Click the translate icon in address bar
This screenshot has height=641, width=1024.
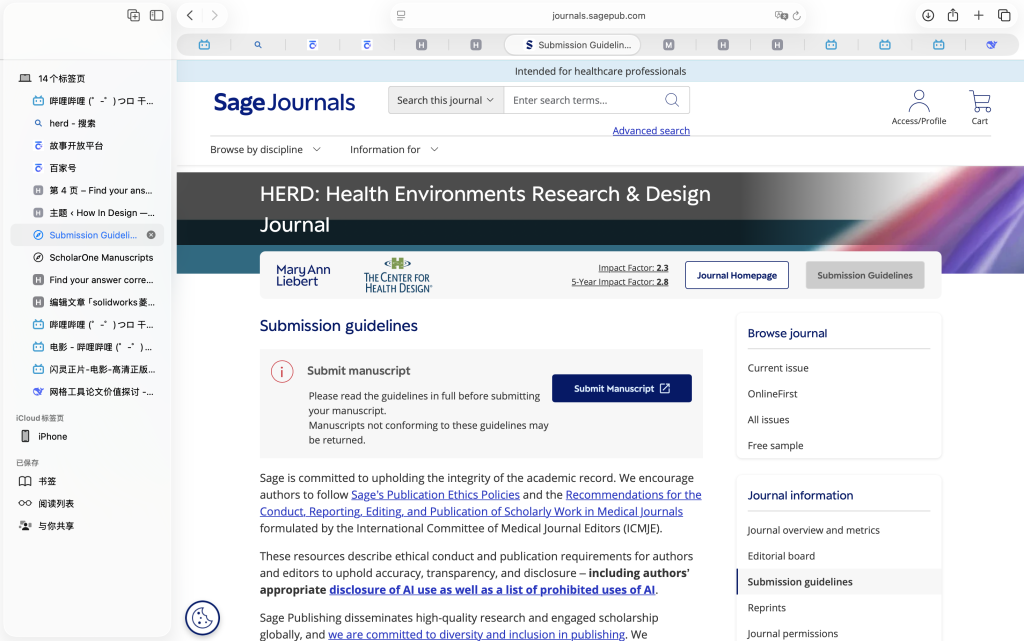781,16
